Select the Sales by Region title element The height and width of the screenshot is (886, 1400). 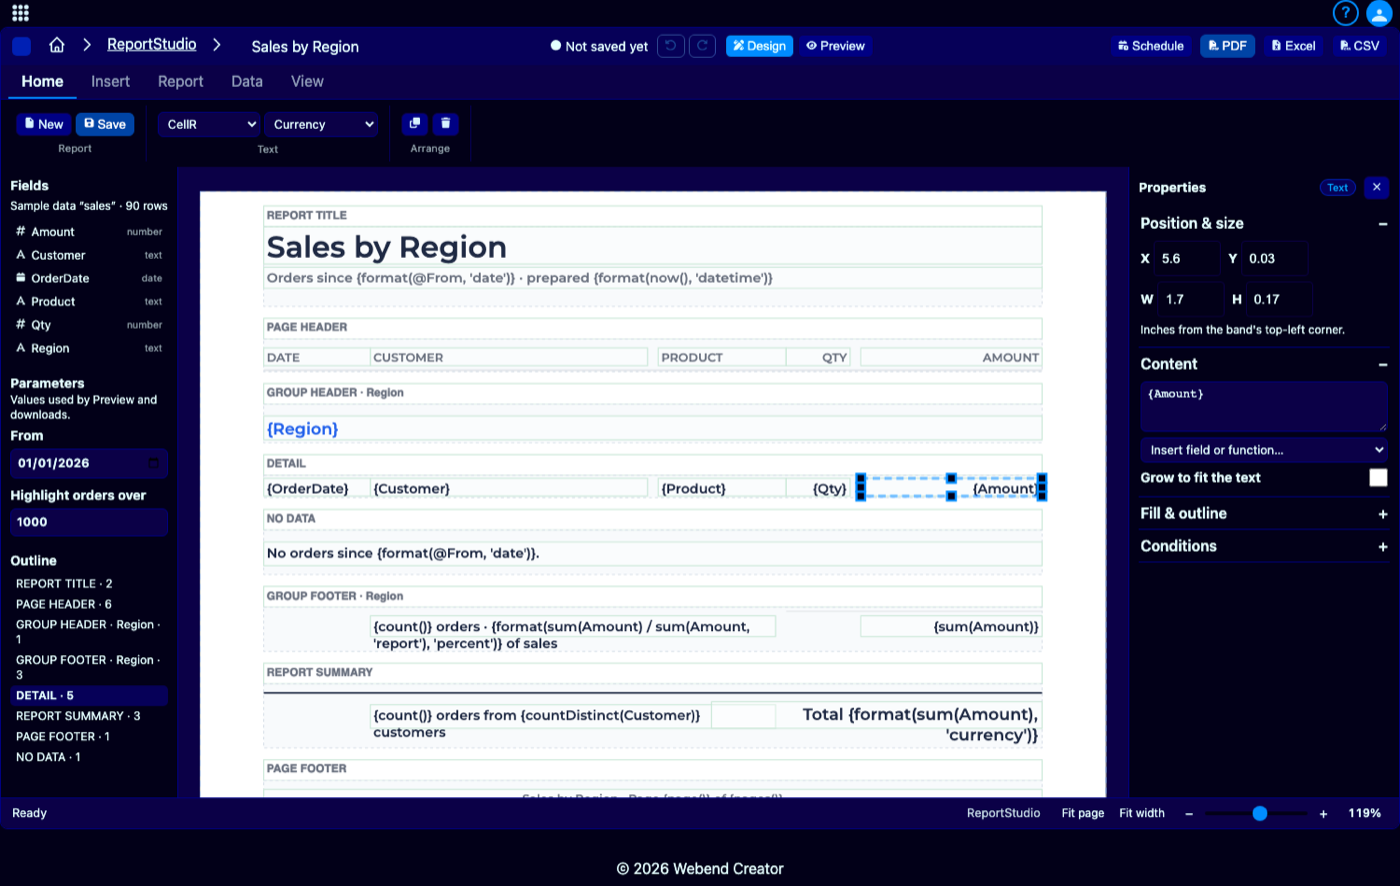pos(652,247)
